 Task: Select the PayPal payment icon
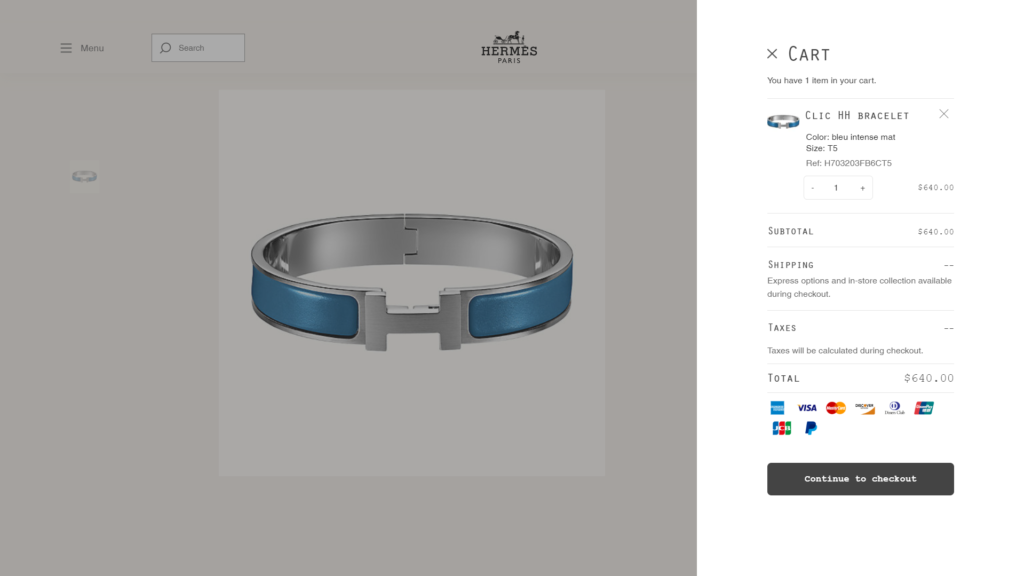[x=810, y=428]
